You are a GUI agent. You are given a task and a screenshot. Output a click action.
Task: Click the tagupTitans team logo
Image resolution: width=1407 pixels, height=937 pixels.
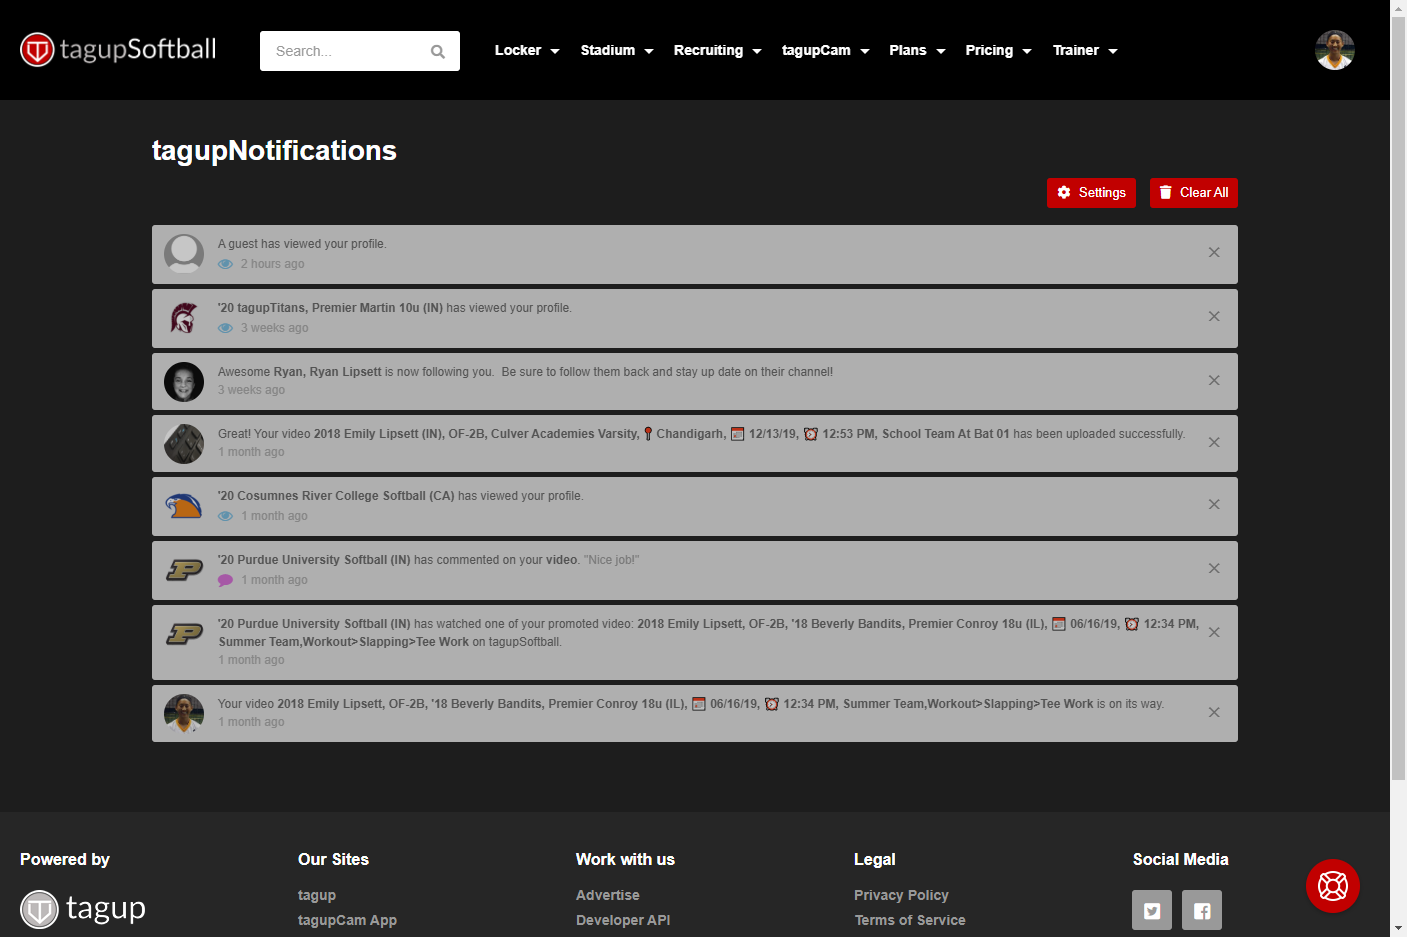(x=184, y=318)
